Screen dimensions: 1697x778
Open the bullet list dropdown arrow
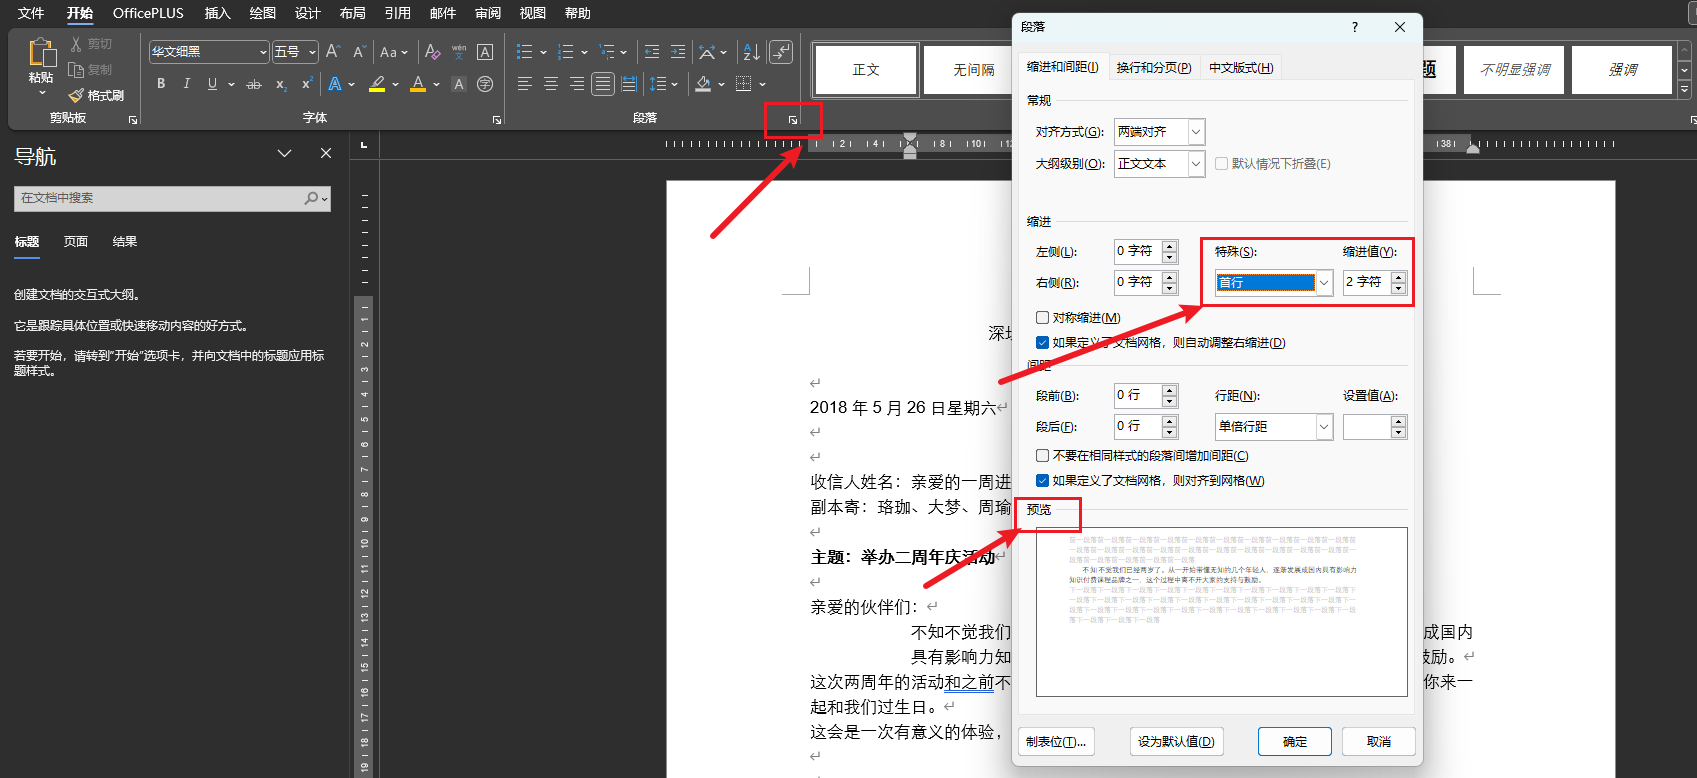[x=543, y=52]
